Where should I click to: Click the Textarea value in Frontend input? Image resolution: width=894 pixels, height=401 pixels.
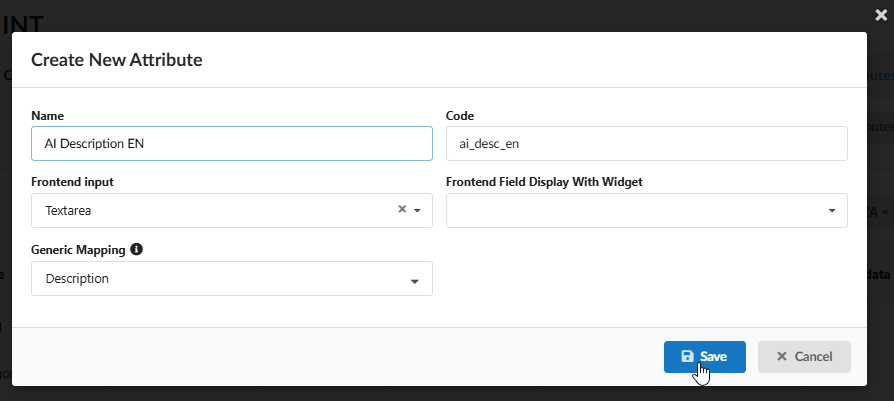coord(70,211)
